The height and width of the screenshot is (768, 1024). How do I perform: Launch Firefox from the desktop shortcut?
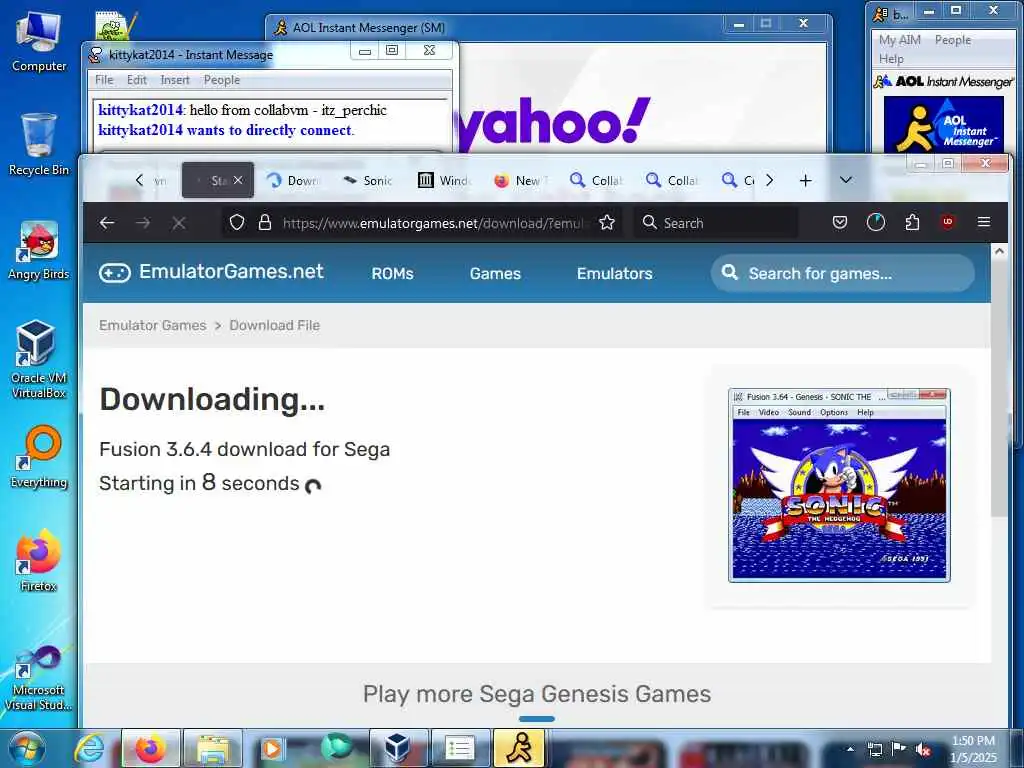[x=39, y=560]
